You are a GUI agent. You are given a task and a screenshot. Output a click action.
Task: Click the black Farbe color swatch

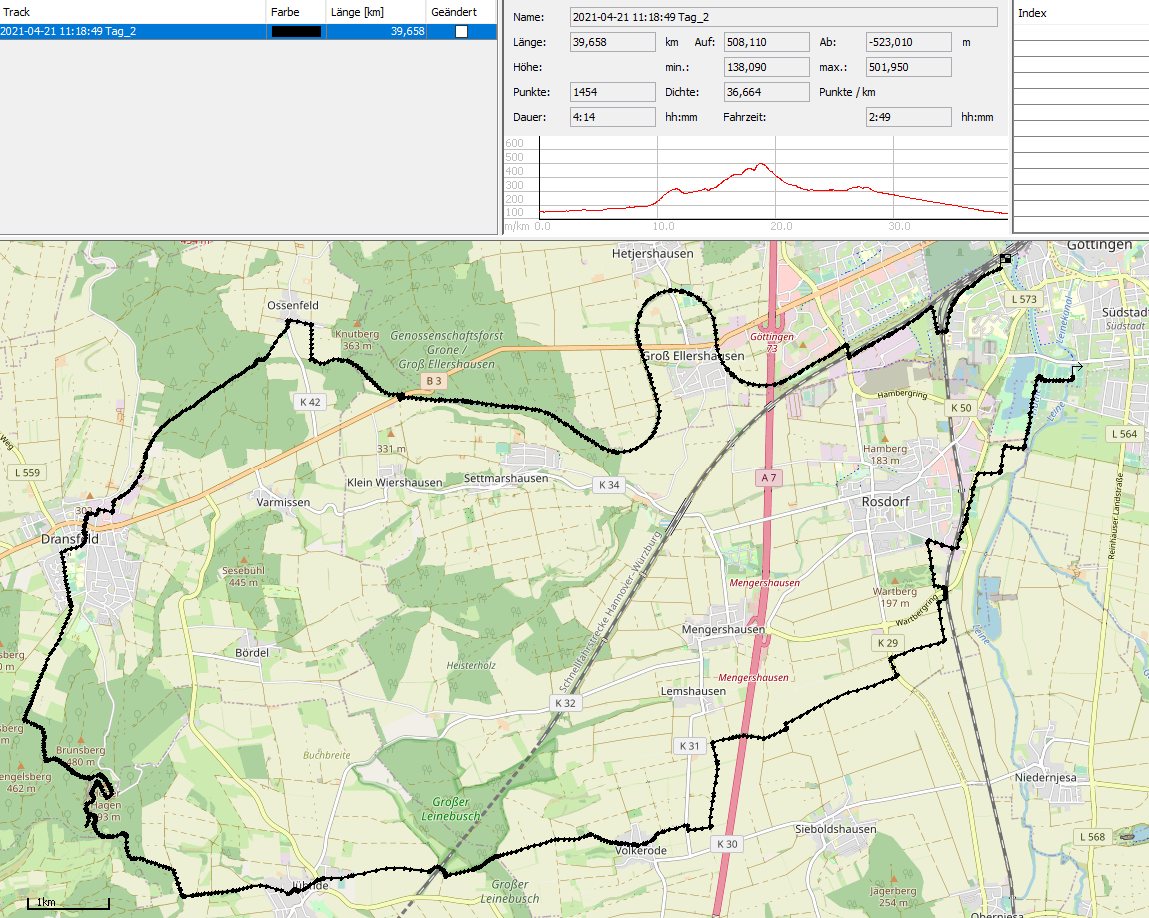coord(296,31)
